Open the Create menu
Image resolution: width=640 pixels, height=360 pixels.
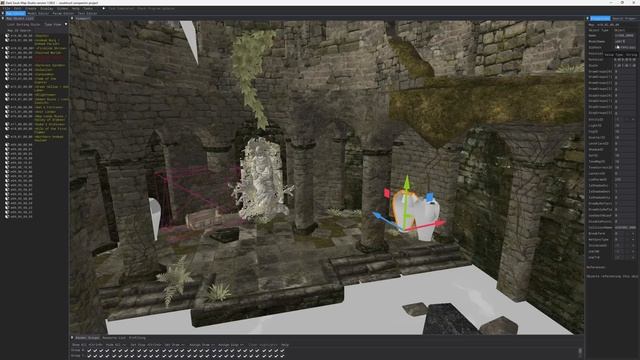pos(31,9)
